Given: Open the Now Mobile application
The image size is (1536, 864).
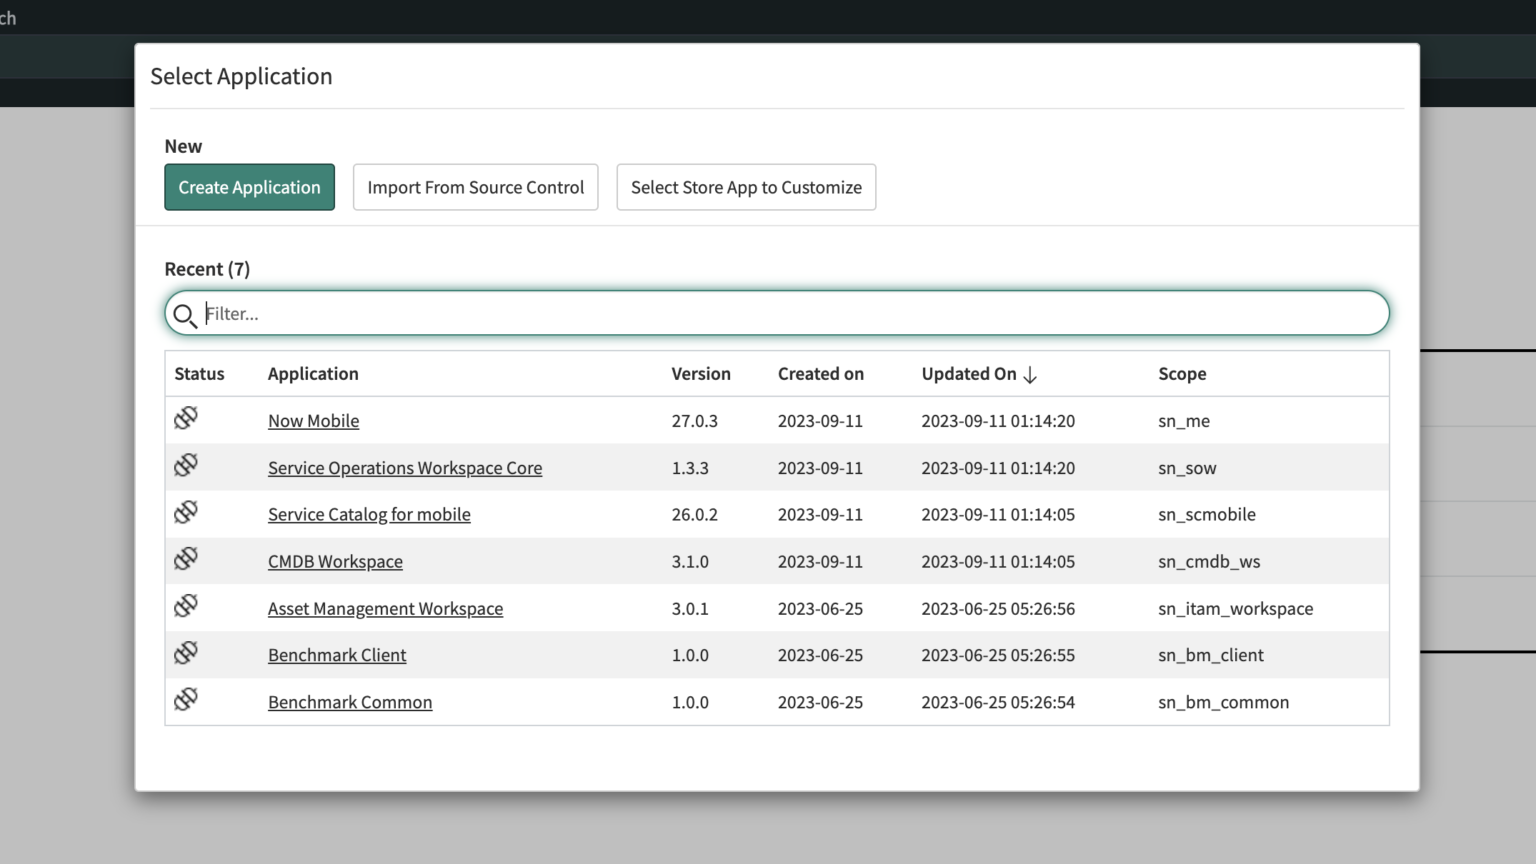Looking at the screenshot, I should pyautogui.click(x=313, y=421).
